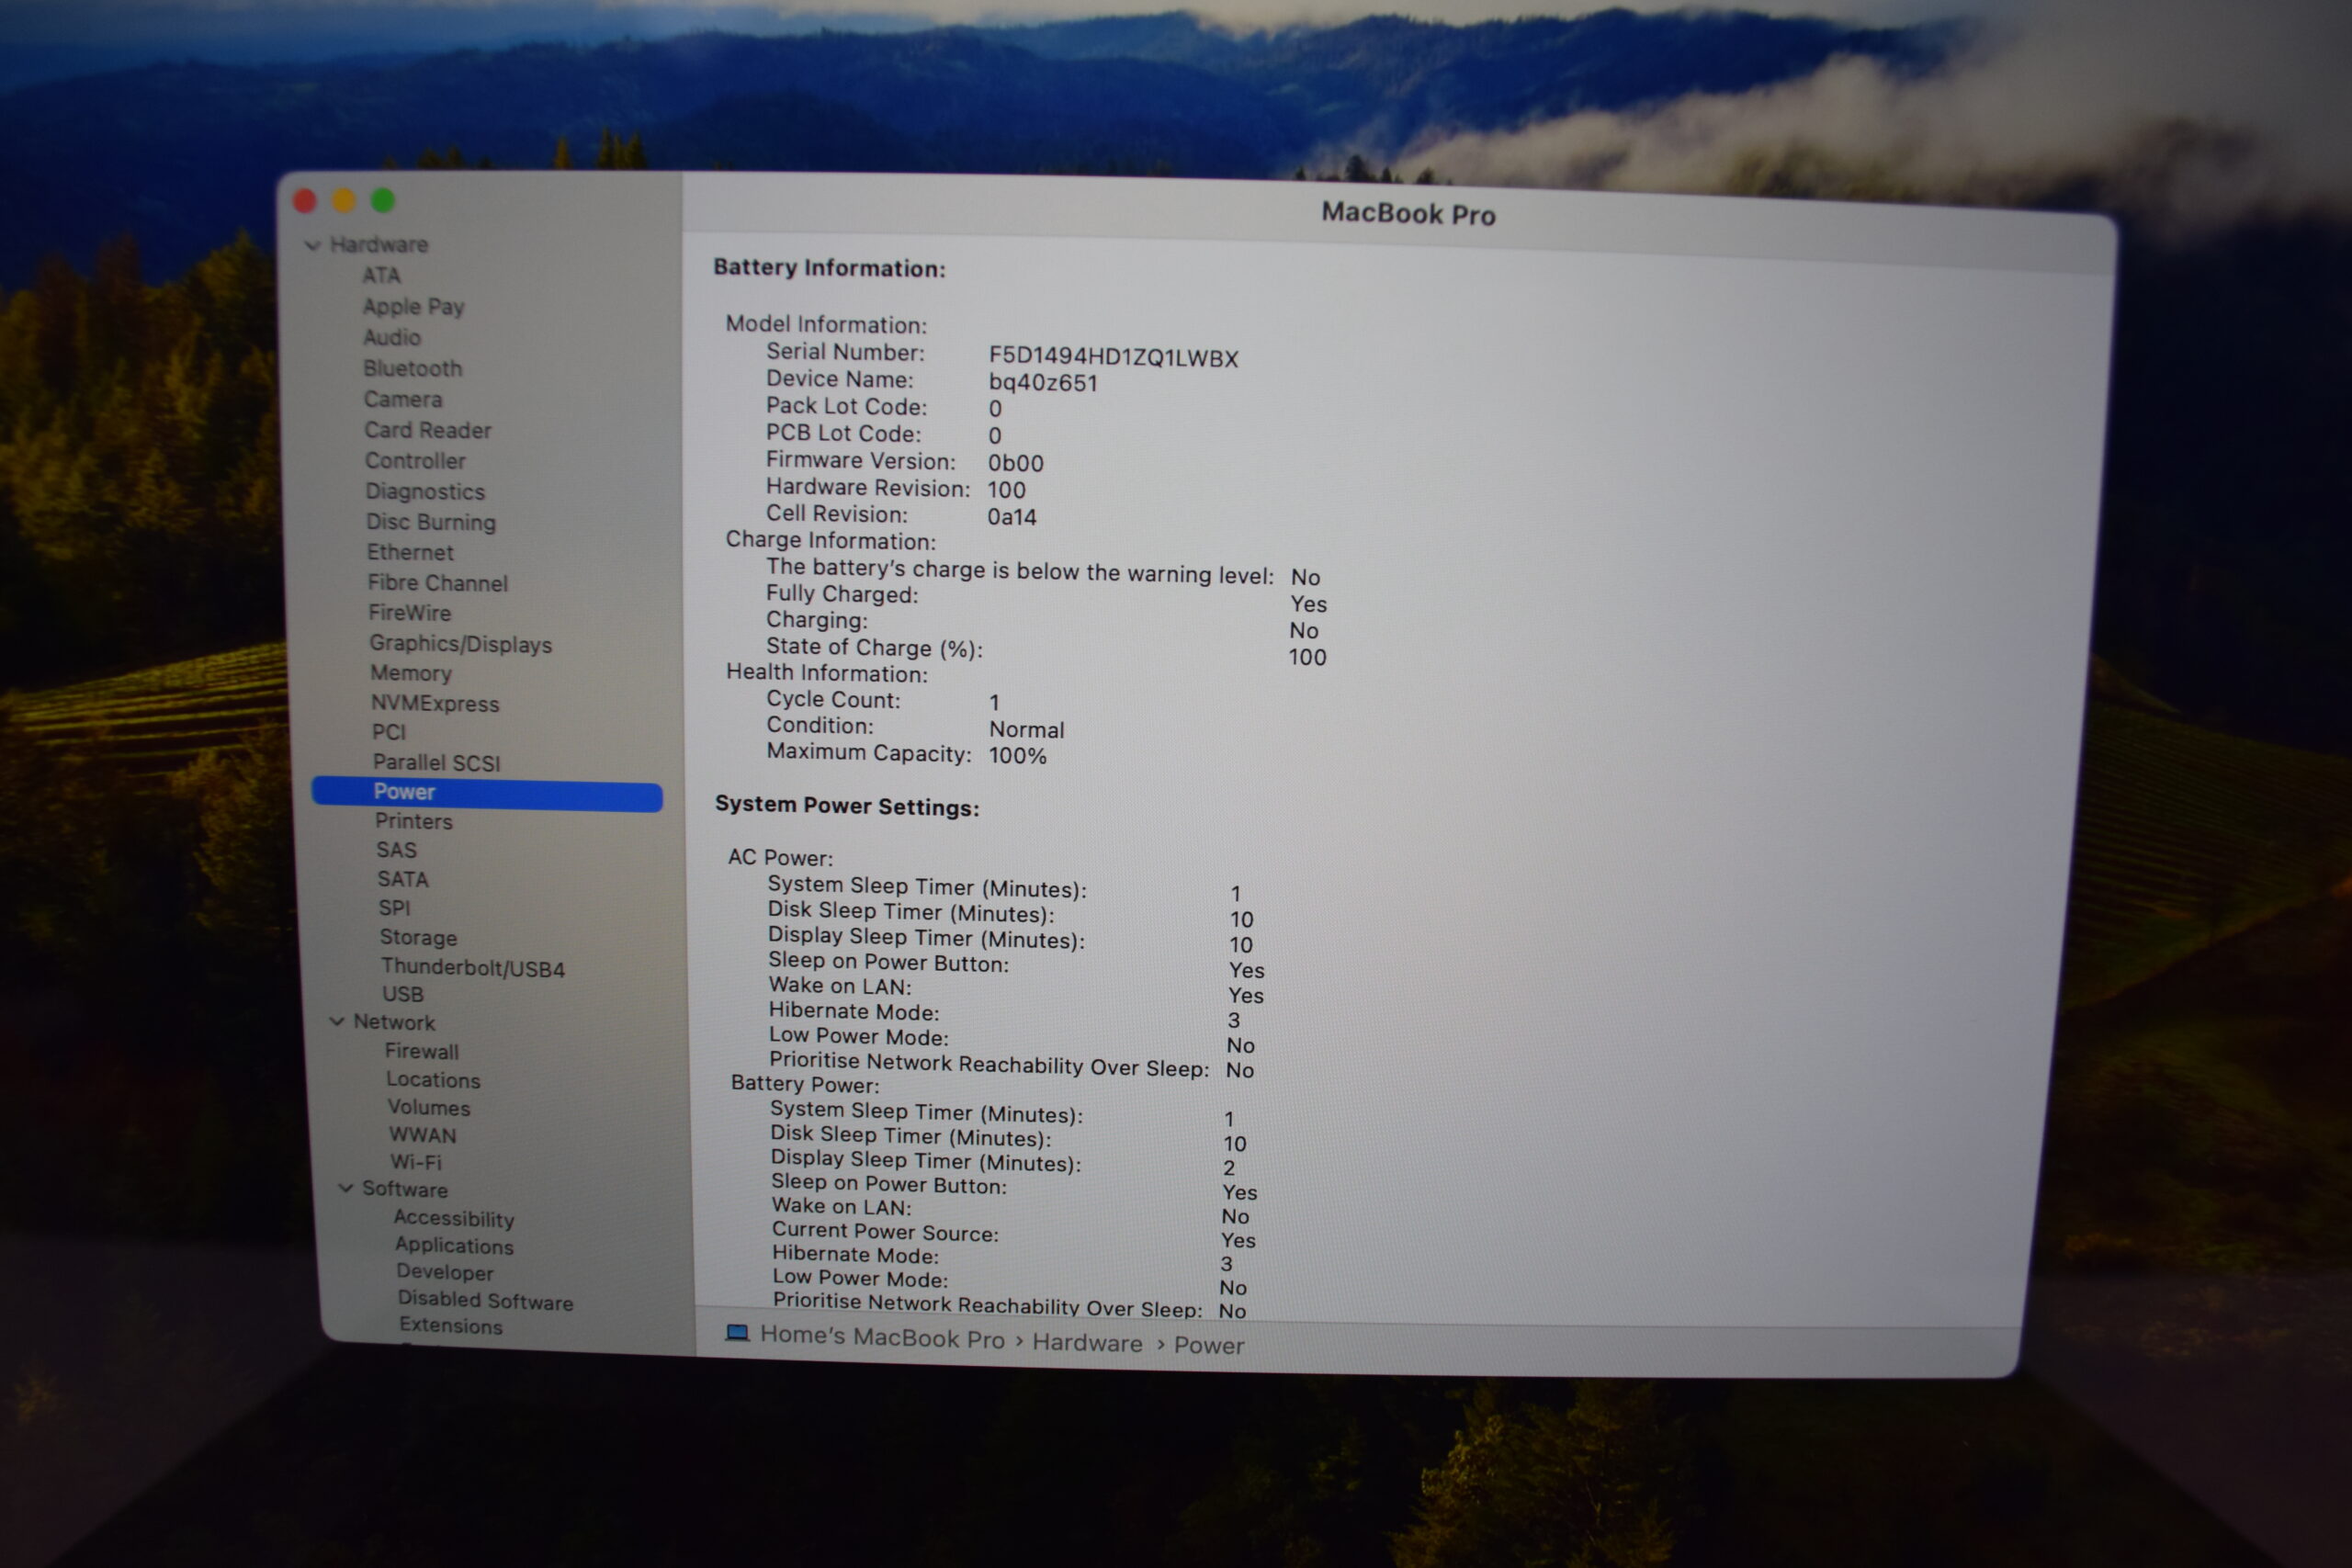Select Card Reader in the sidebar
The image size is (2352, 1568).
click(x=428, y=430)
